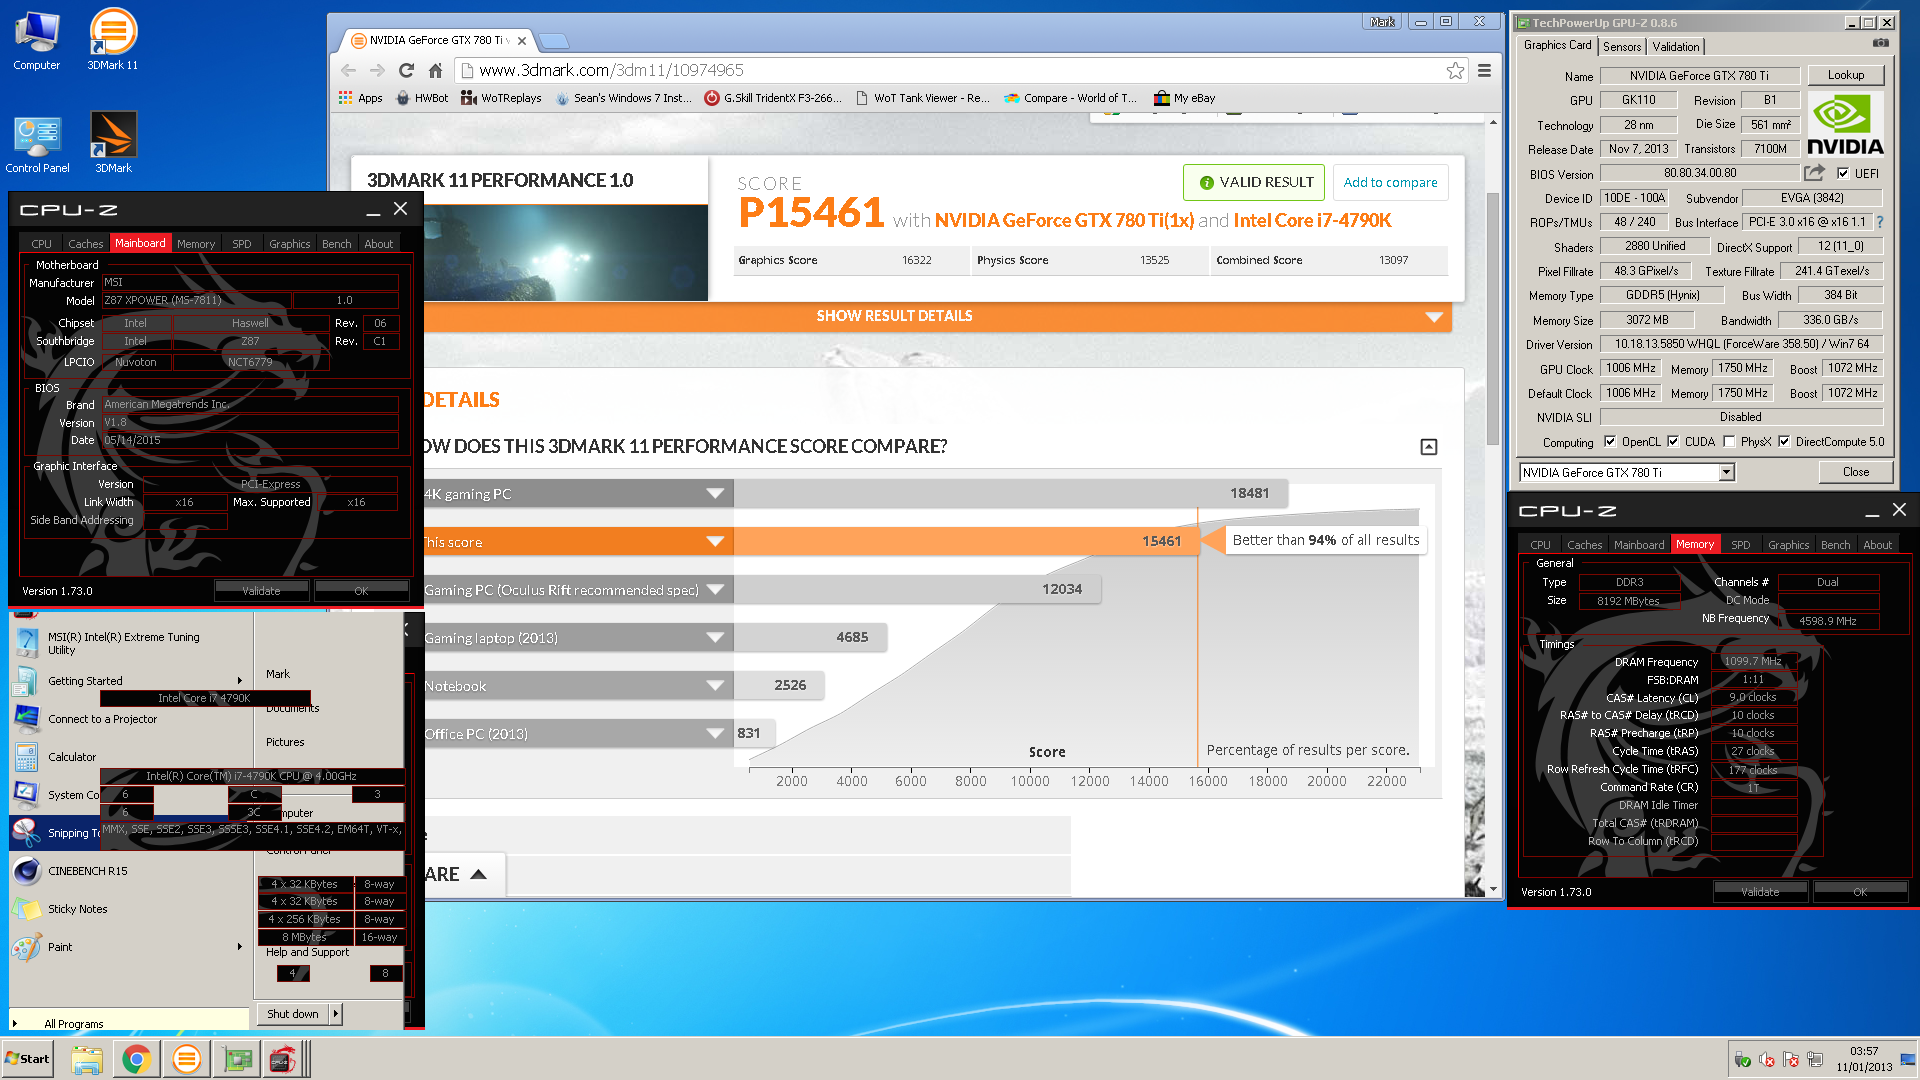This screenshot has height=1080, width=1920.
Task: Open the Control Panel desktop icon
Action: (37, 143)
